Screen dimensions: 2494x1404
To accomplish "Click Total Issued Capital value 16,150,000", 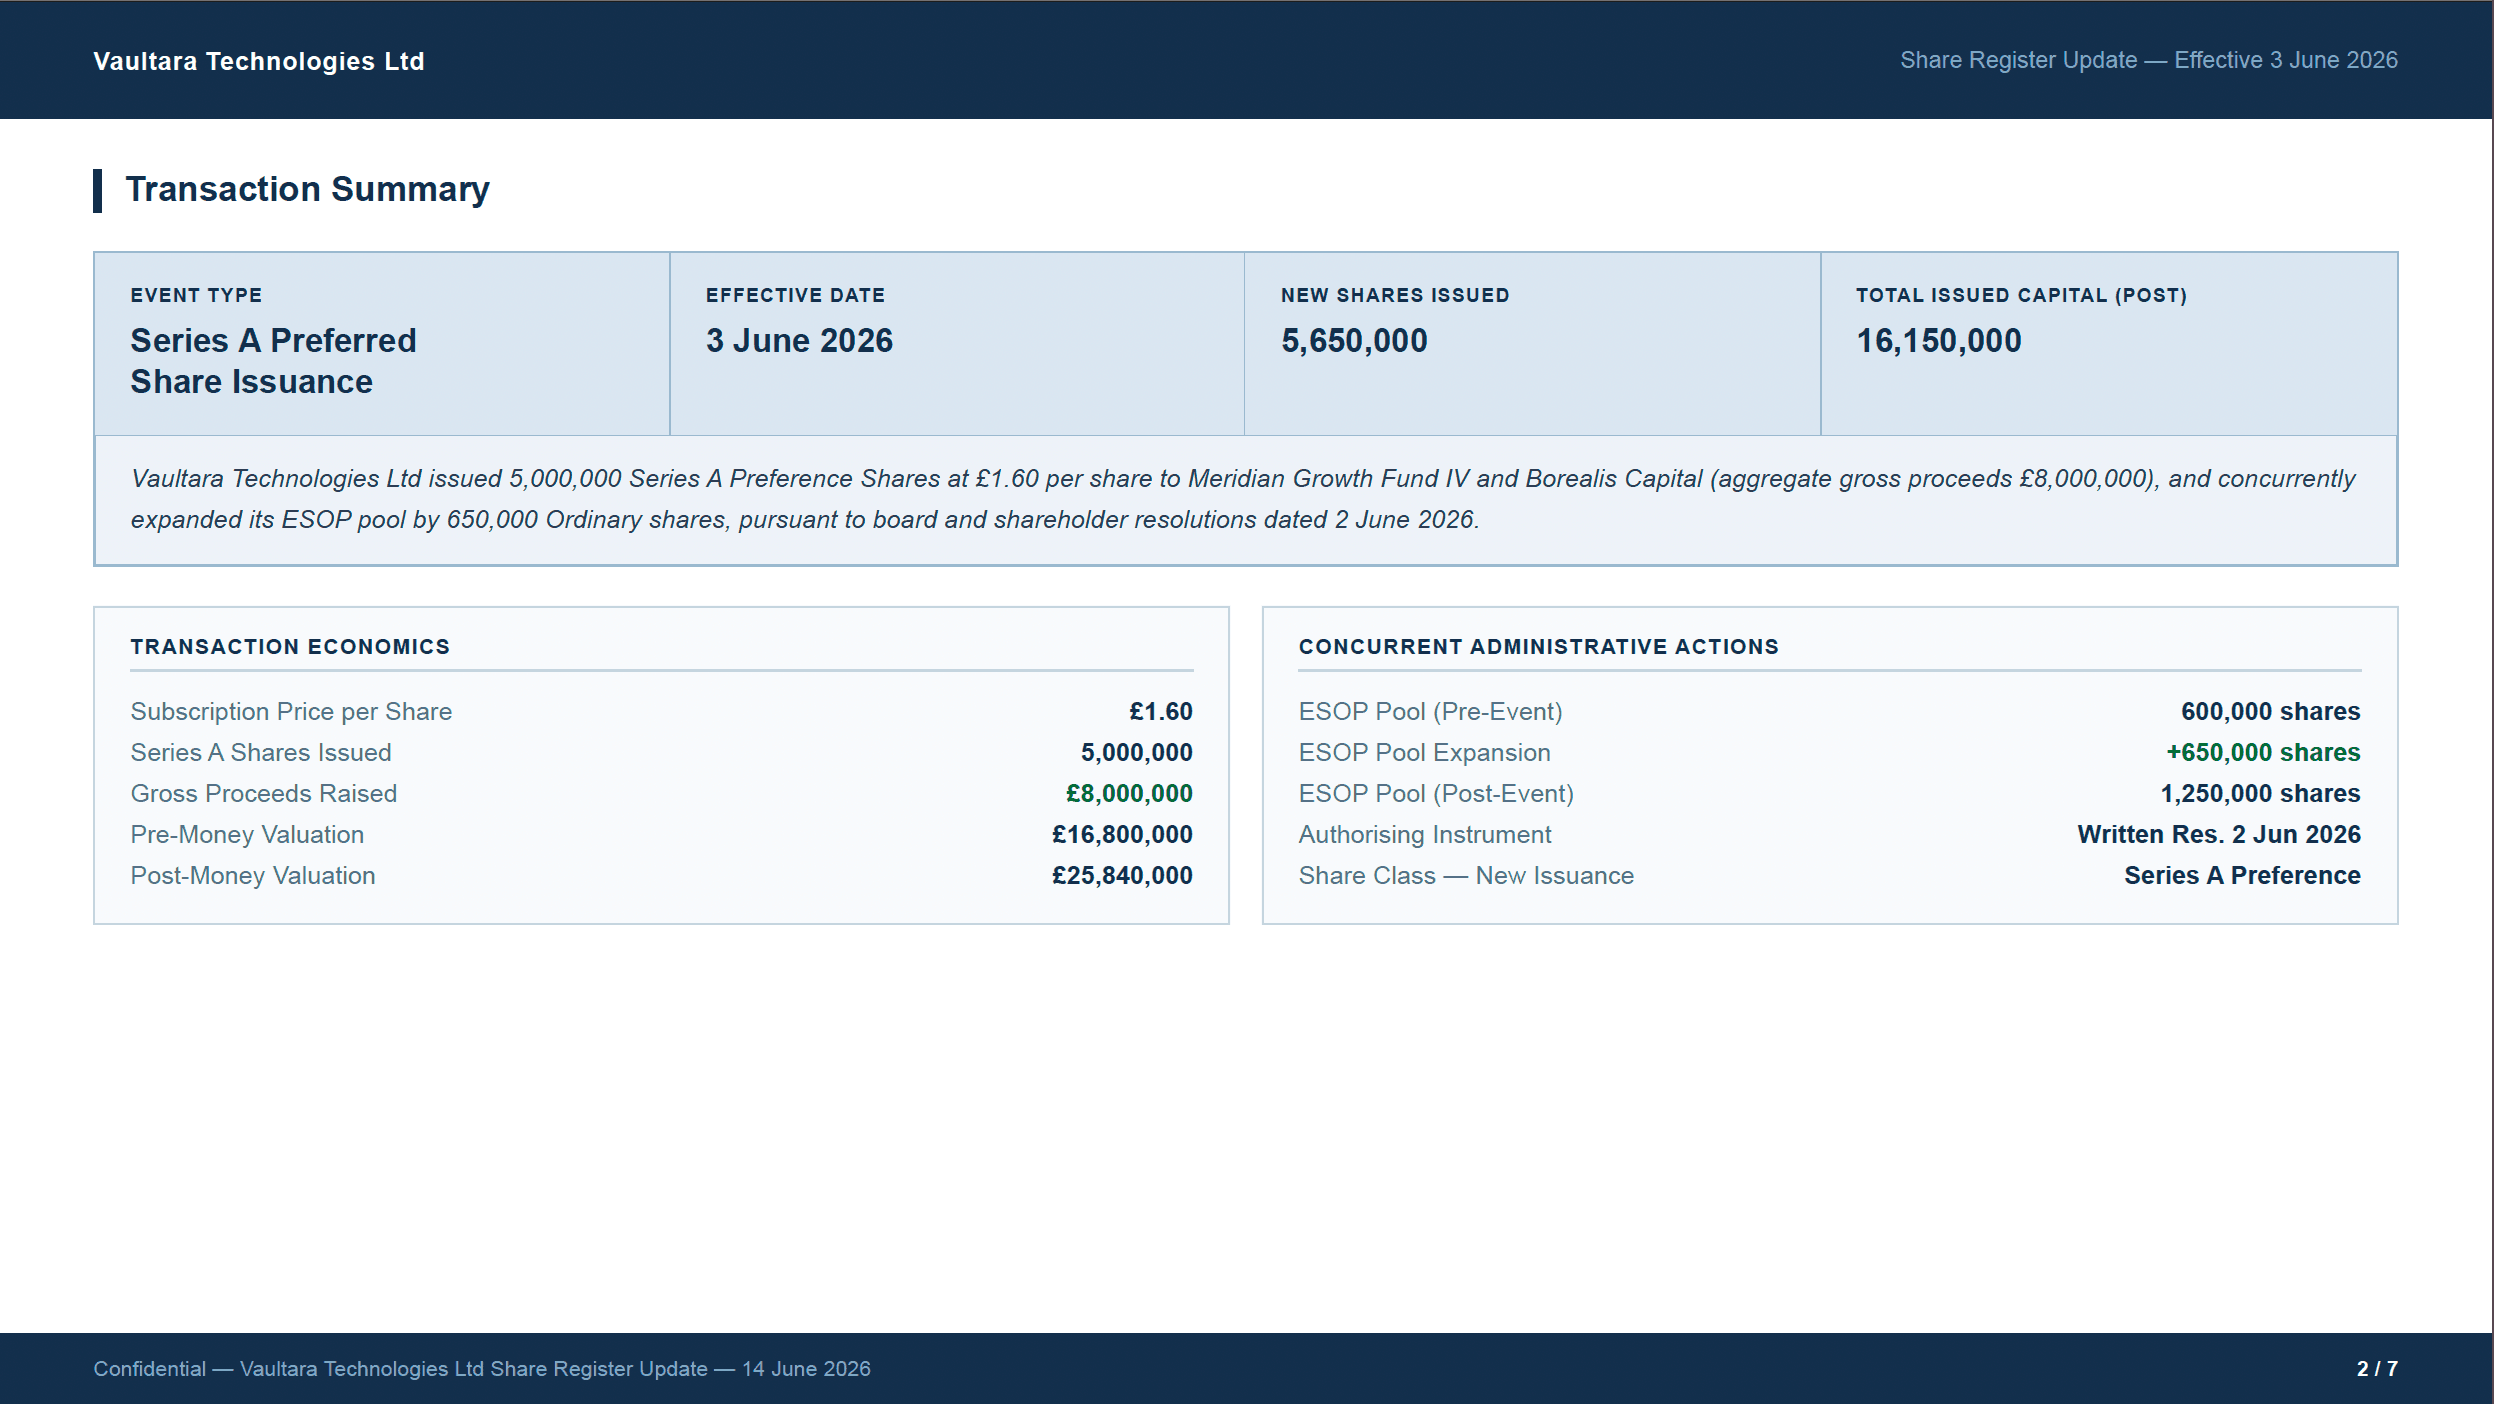I will point(1938,340).
